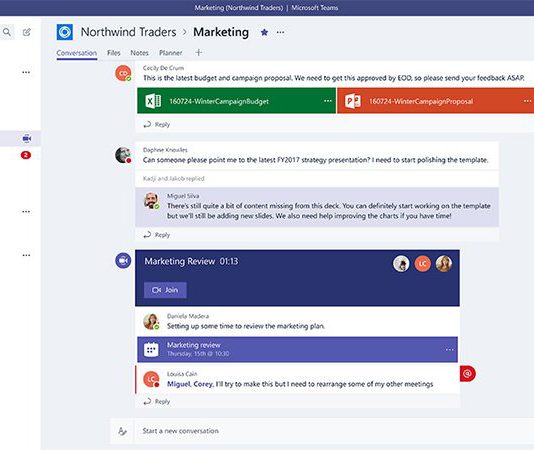Click Louisa Cain's LC avatar
Image resolution: width=534 pixels, height=450 pixels.
pos(152,379)
